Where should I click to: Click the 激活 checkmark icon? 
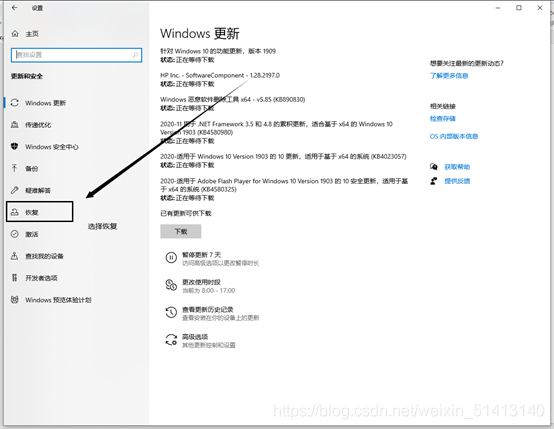[14, 234]
